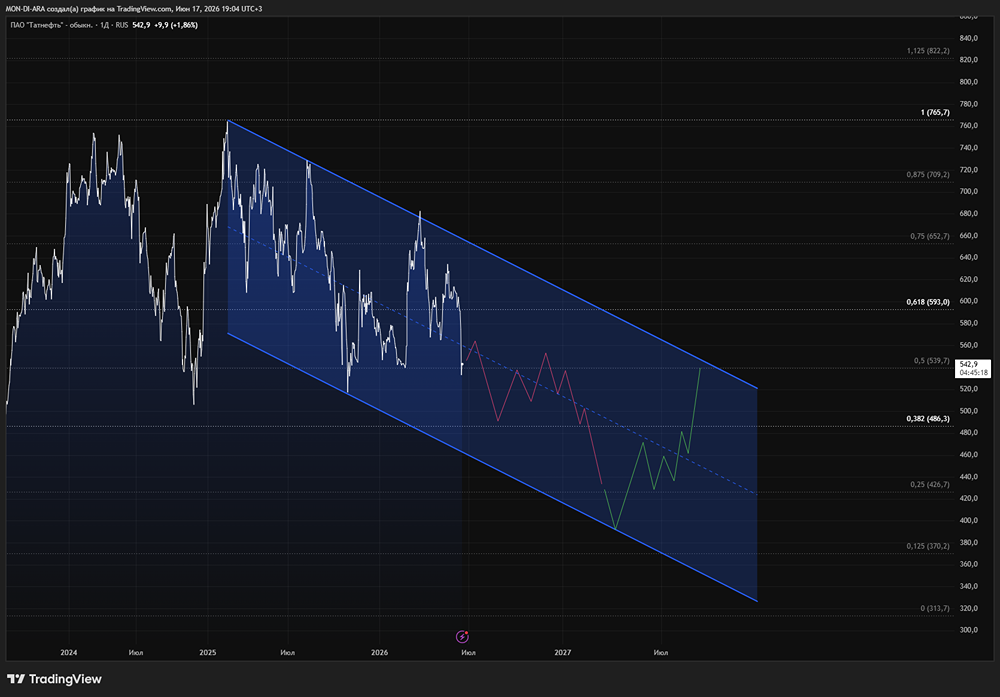The height and width of the screenshot is (697, 1000).
Task: Click the +9,9 (+1,86%) change value
Action: coord(176,25)
